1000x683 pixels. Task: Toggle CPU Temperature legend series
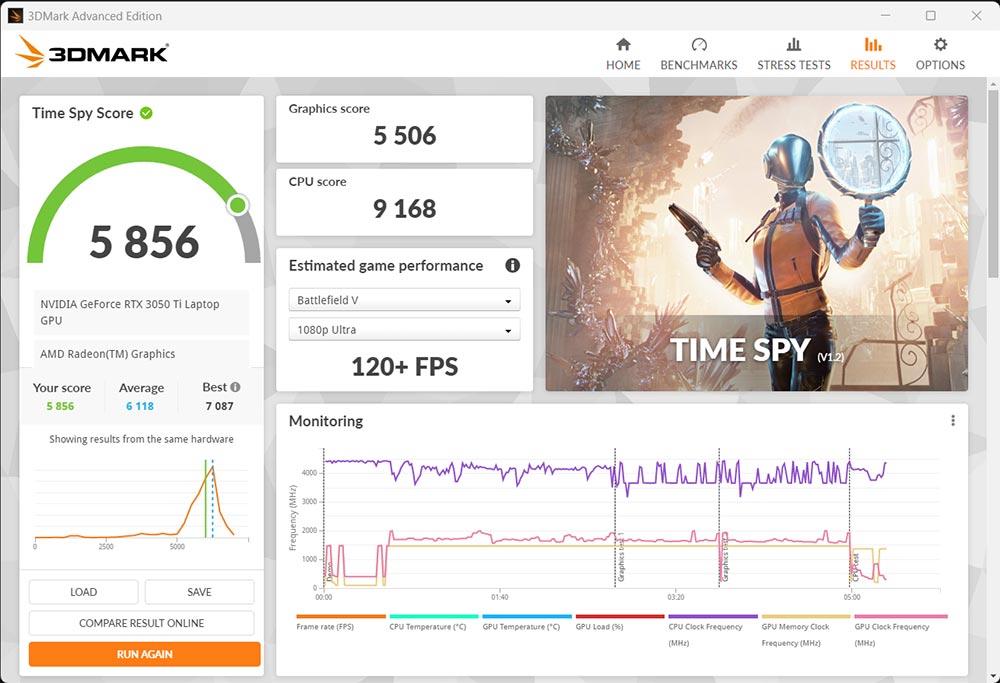(428, 627)
